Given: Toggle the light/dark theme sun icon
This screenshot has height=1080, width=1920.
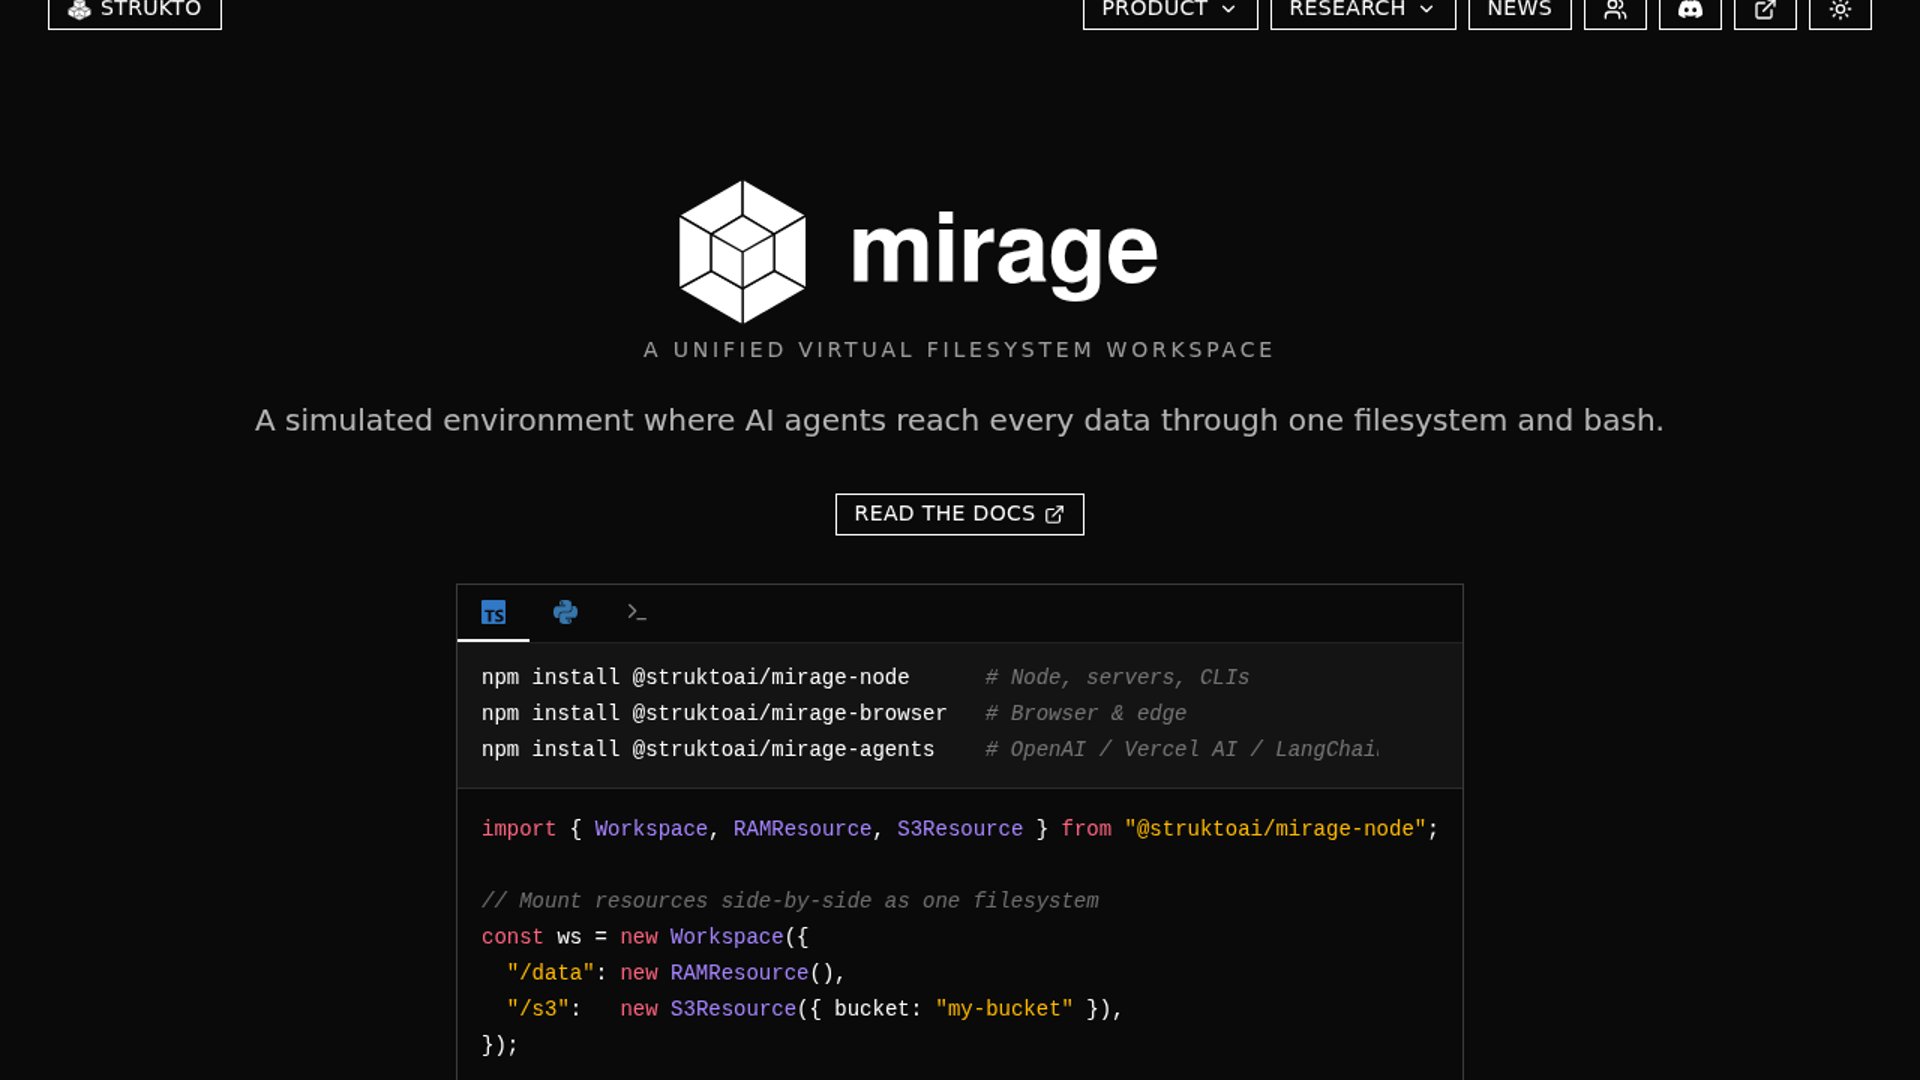Looking at the screenshot, I should tap(1840, 10).
